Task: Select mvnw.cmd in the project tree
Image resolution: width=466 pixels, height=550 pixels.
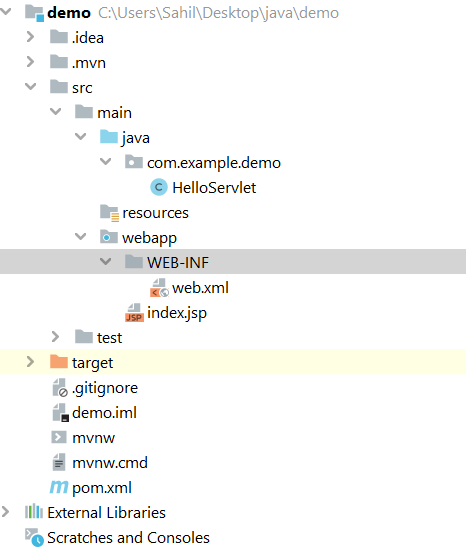Action: tap(110, 463)
